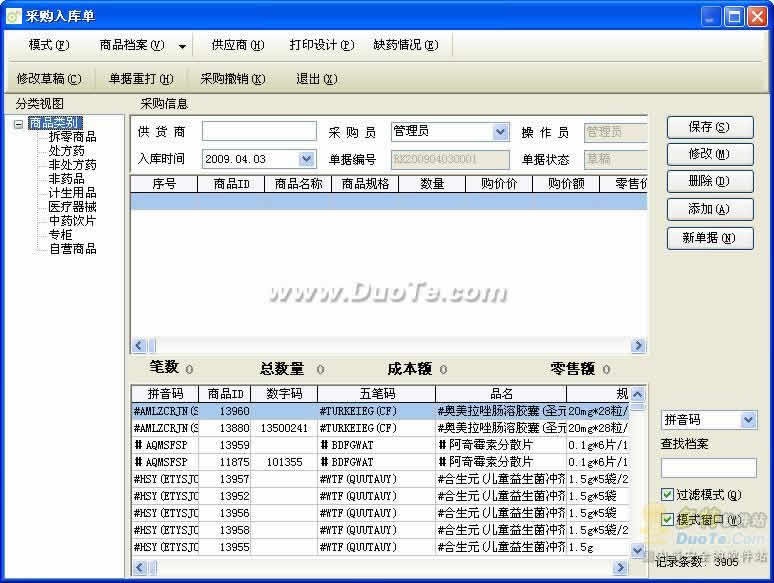The width and height of the screenshot is (774, 583).
Task: Click 修改草稿 in the second toolbar
Action: (x=48, y=79)
